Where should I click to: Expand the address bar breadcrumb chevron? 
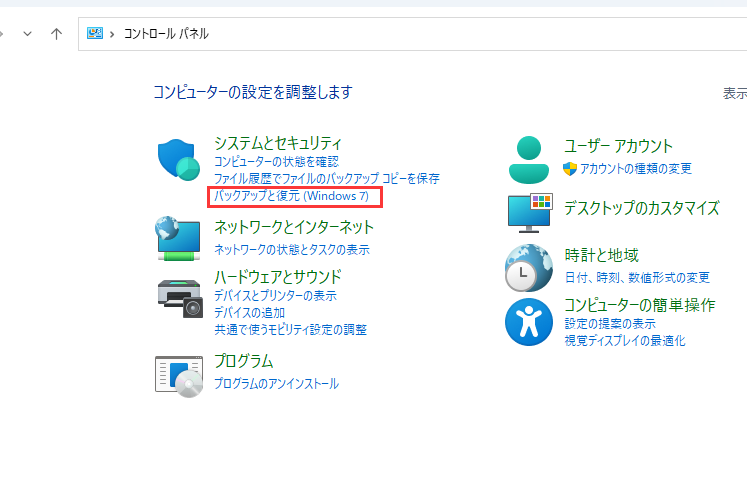pyautogui.click(x=112, y=34)
